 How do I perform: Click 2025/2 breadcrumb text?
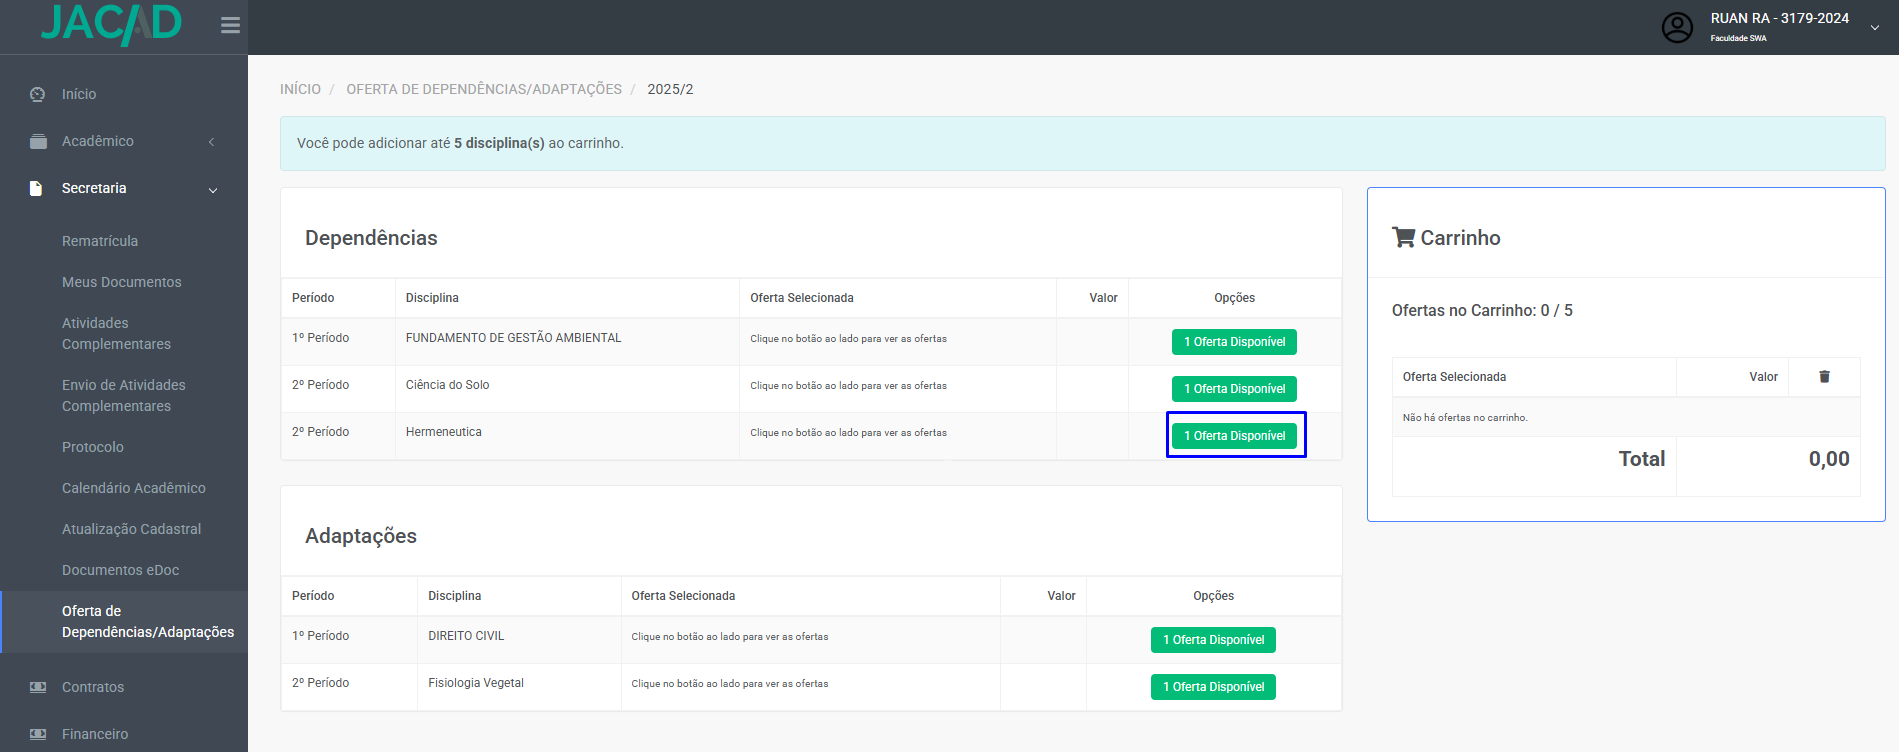[x=670, y=89]
